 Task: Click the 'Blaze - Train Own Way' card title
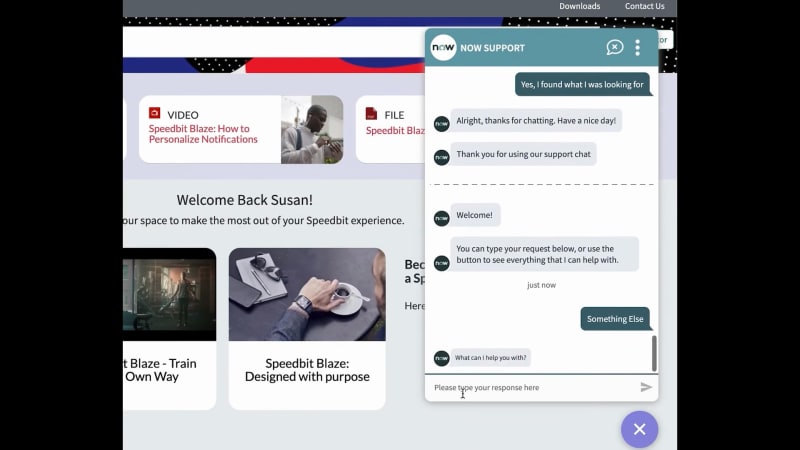160,370
